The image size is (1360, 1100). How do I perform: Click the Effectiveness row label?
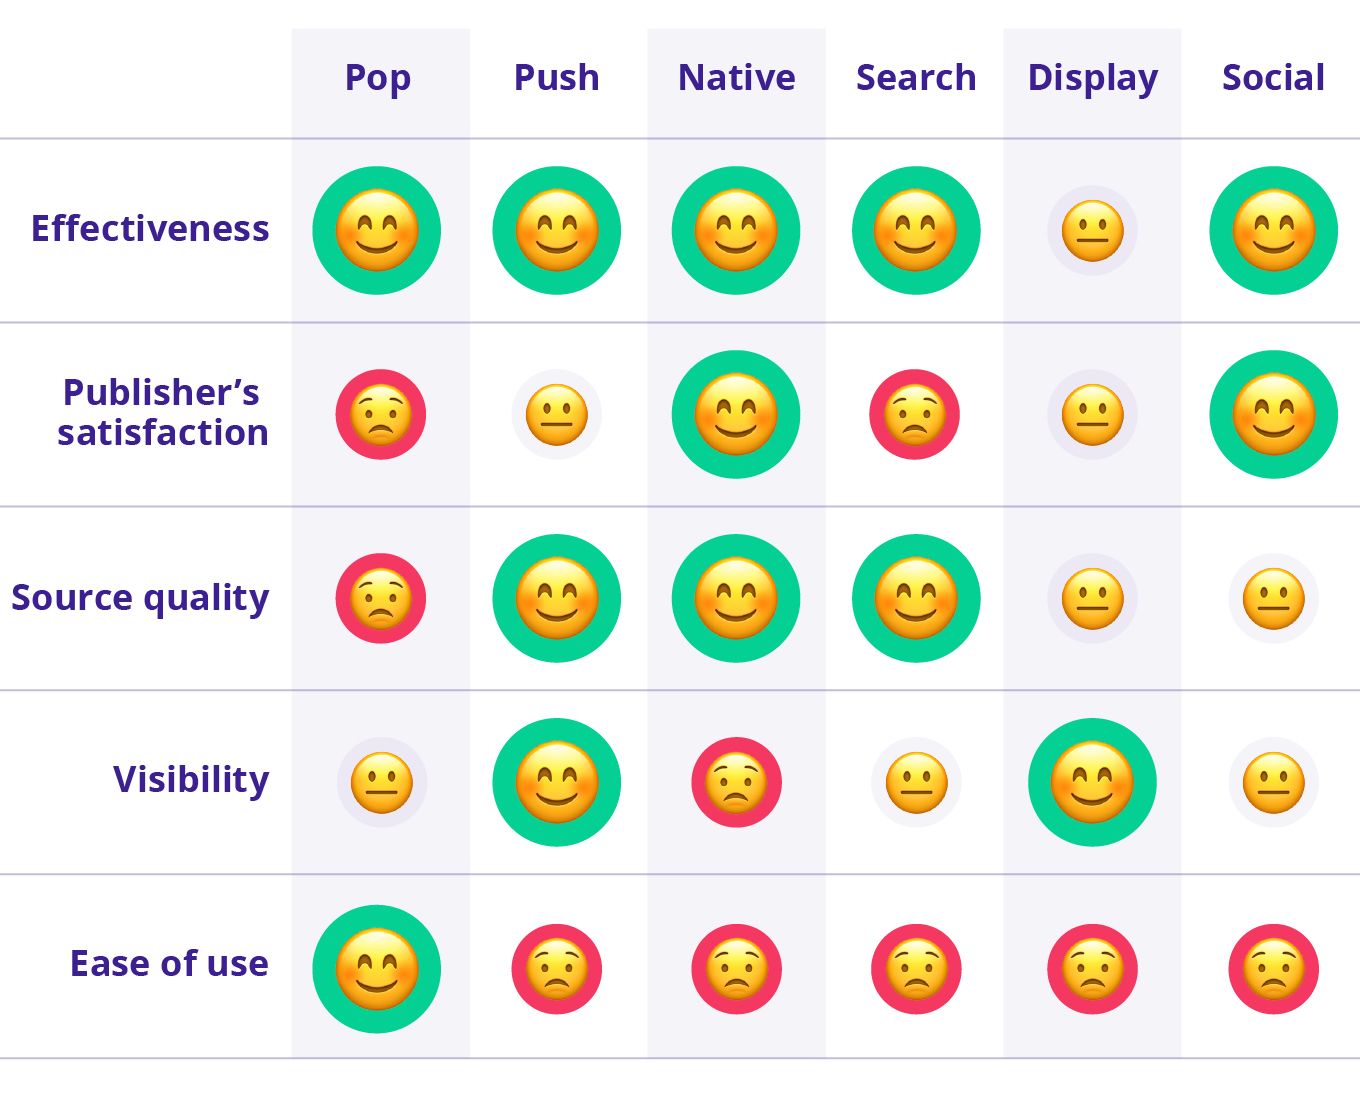[150, 229]
